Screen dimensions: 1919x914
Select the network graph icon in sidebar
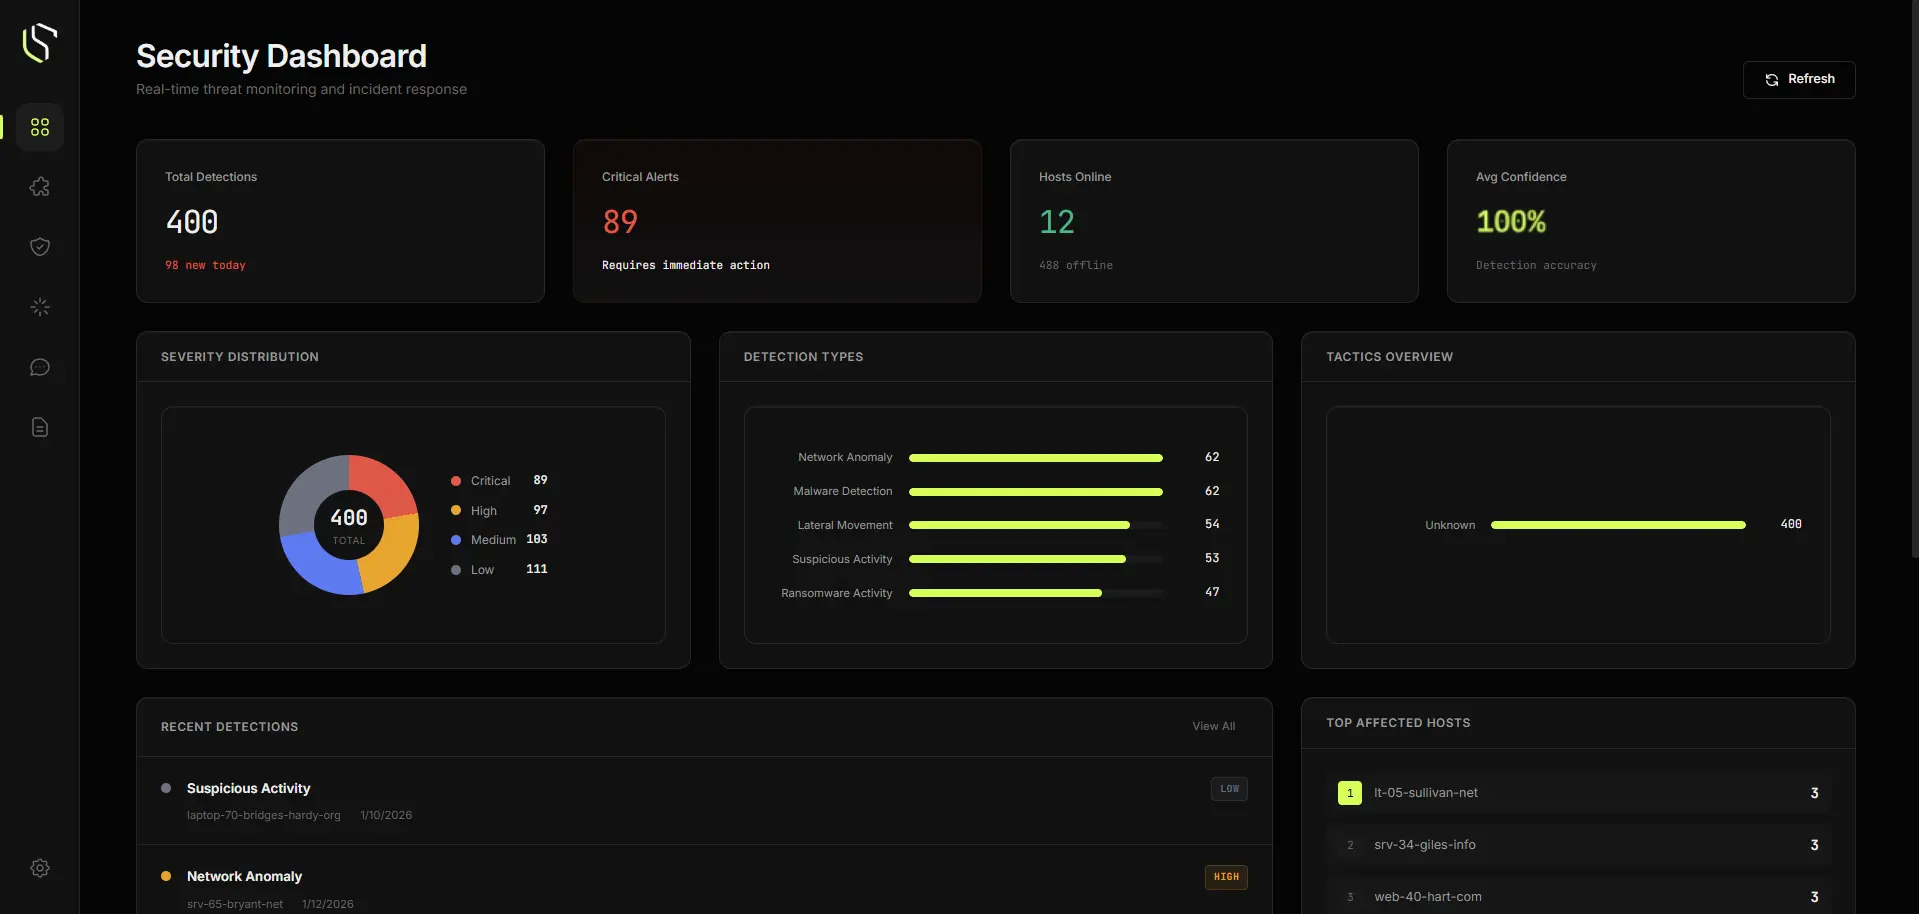click(x=39, y=187)
